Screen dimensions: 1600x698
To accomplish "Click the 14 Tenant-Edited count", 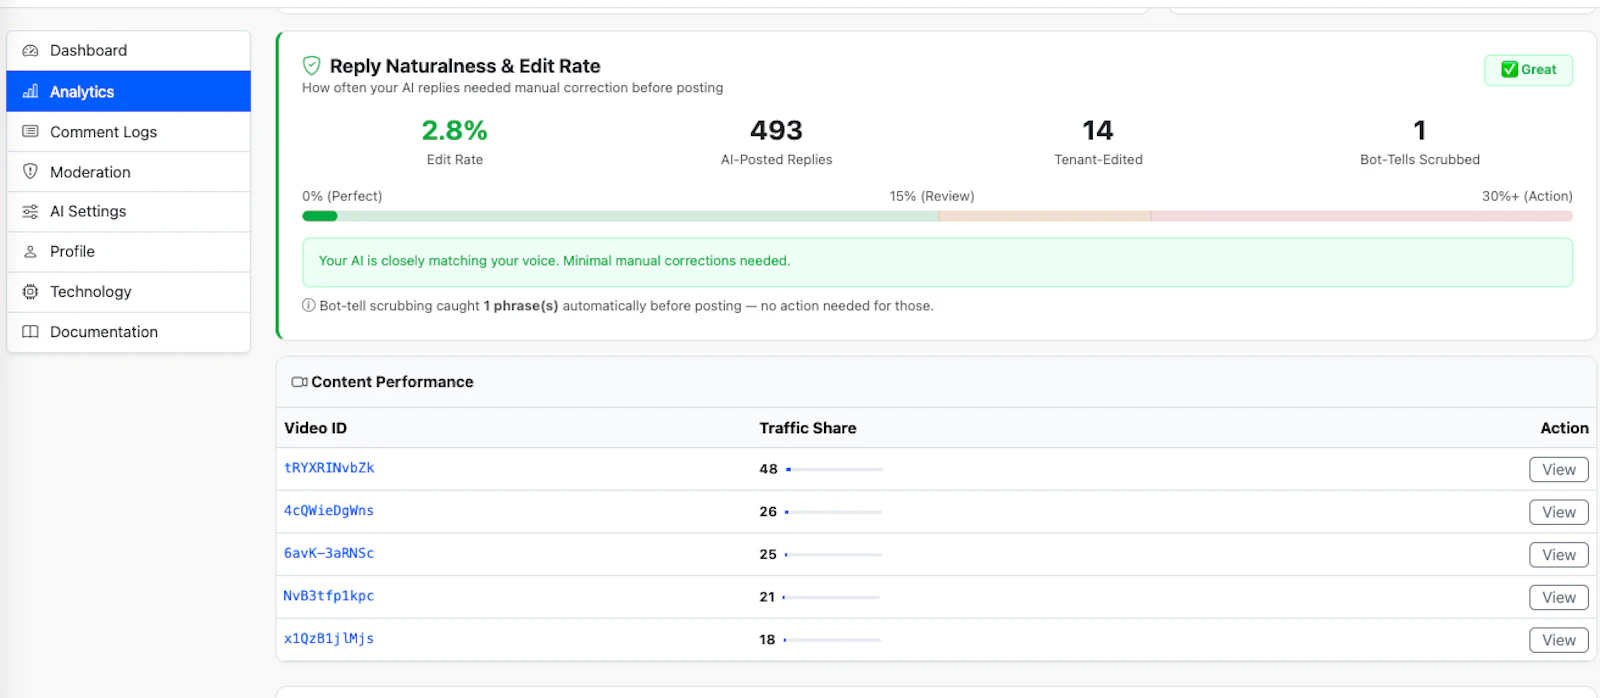I will pyautogui.click(x=1098, y=131).
